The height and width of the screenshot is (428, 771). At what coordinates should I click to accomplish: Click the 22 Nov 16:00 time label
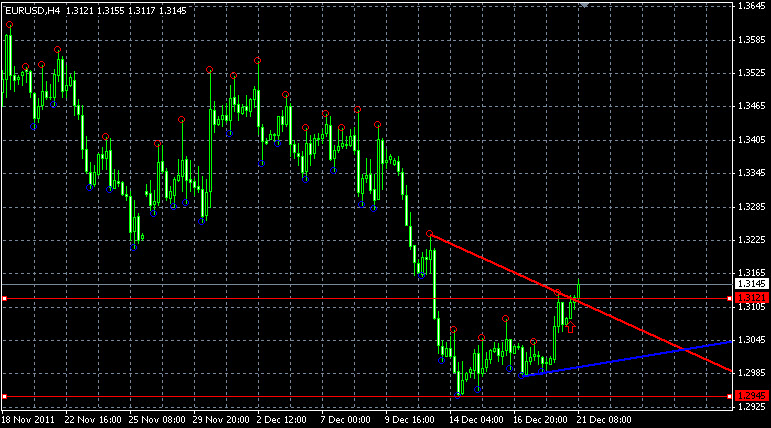tap(93, 420)
